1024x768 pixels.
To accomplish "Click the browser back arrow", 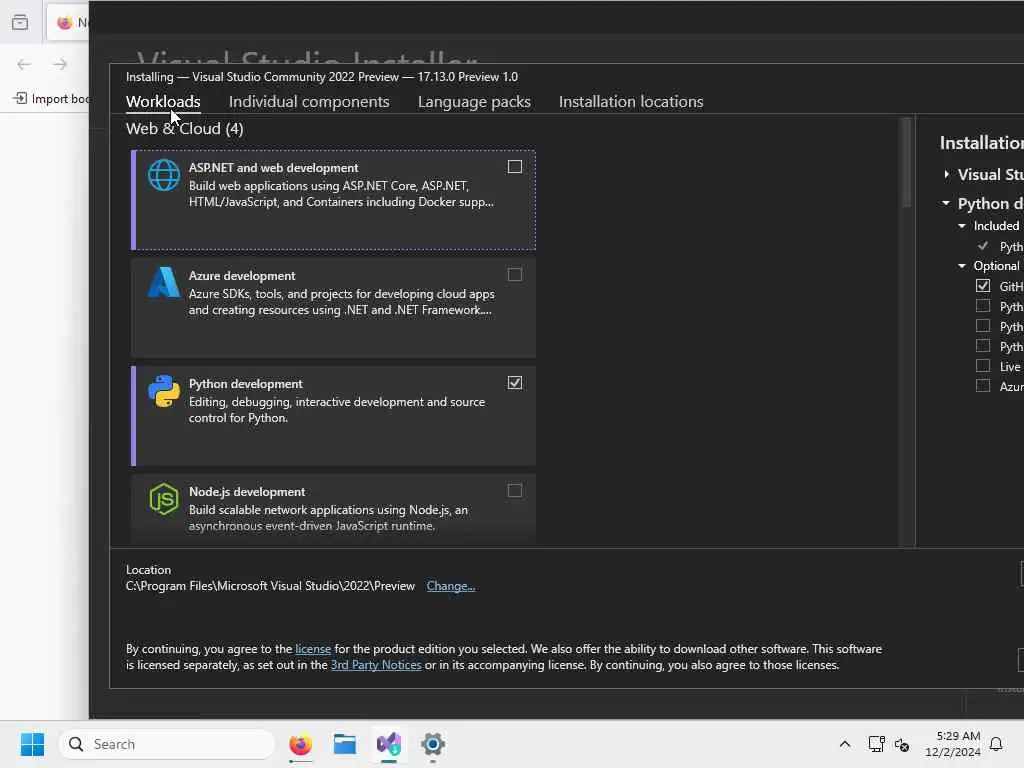I will point(24,64).
